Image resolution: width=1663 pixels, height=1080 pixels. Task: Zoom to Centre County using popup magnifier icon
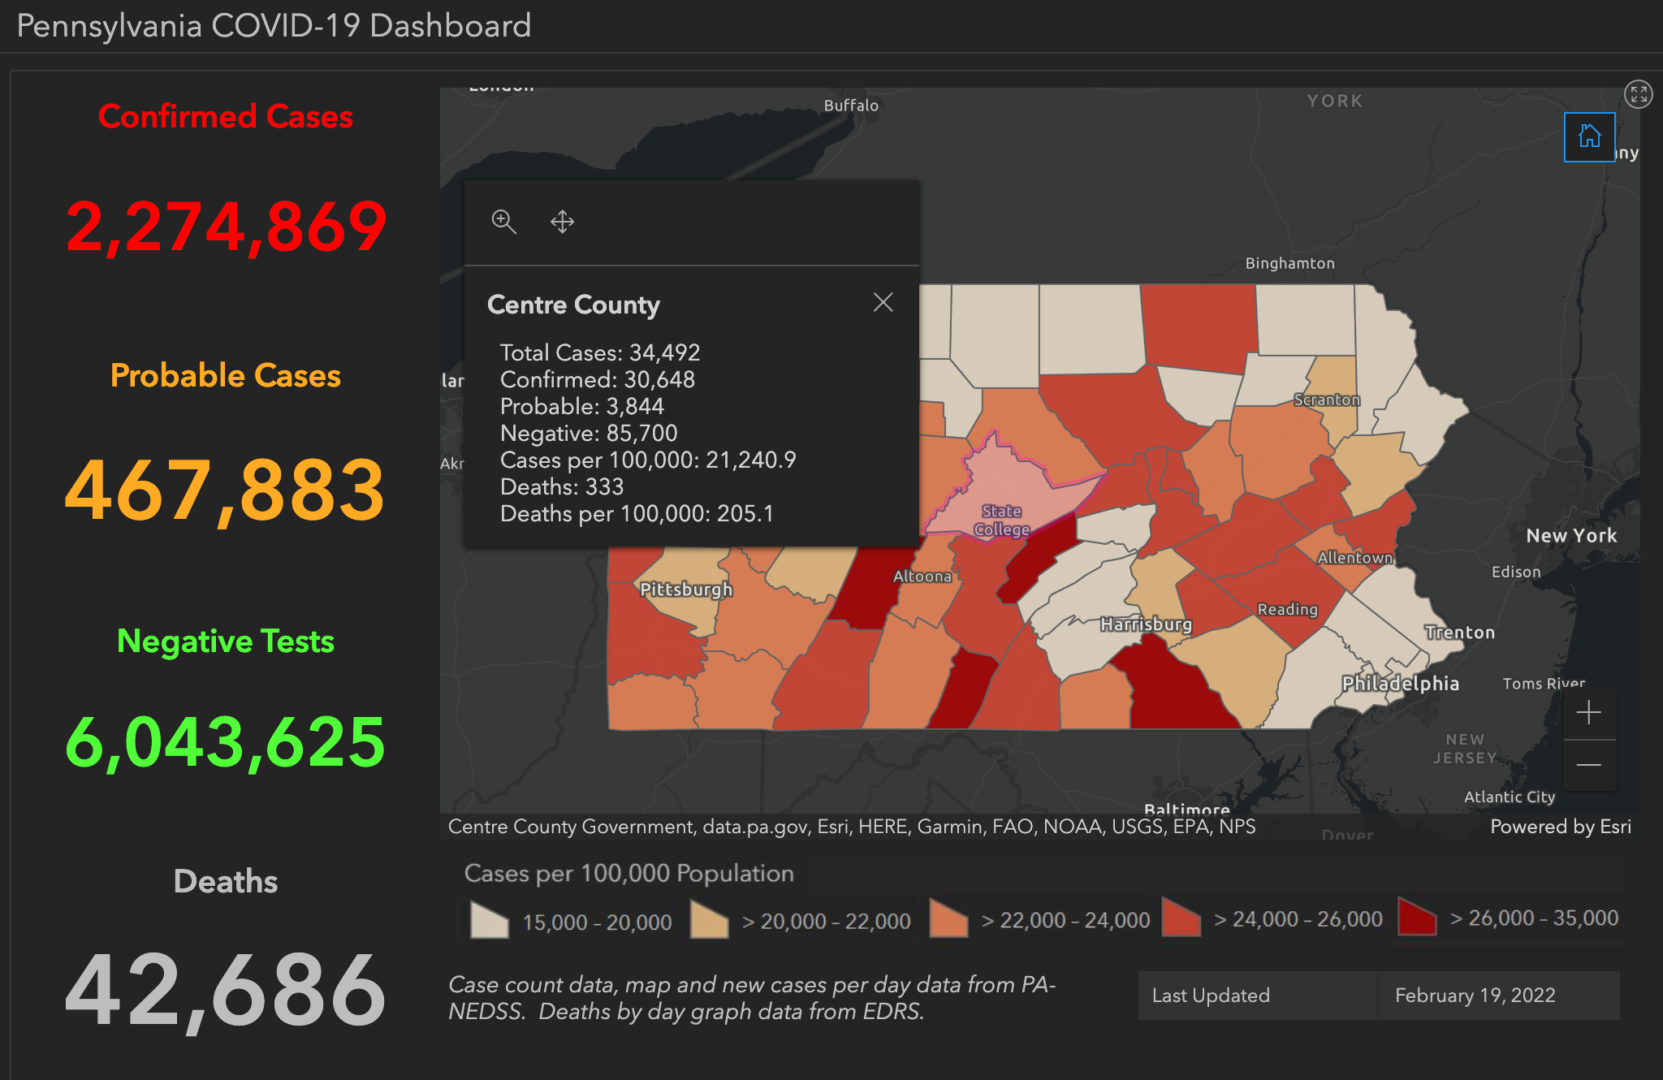pos(504,222)
